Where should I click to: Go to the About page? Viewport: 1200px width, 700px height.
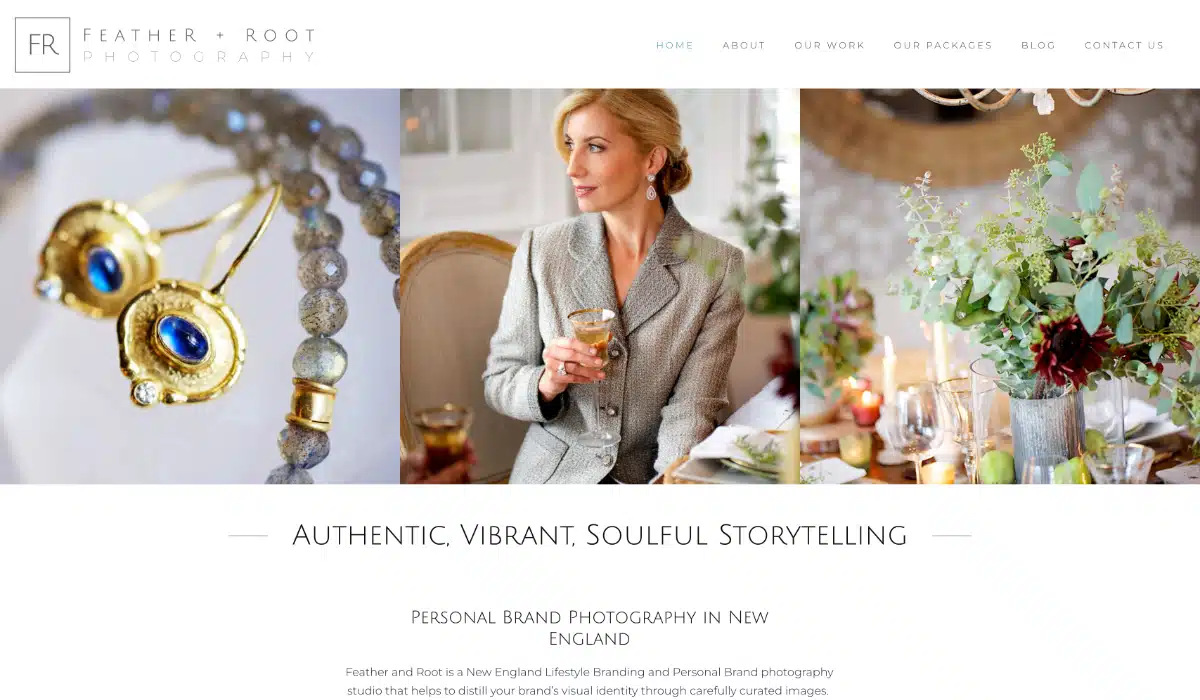(x=744, y=45)
